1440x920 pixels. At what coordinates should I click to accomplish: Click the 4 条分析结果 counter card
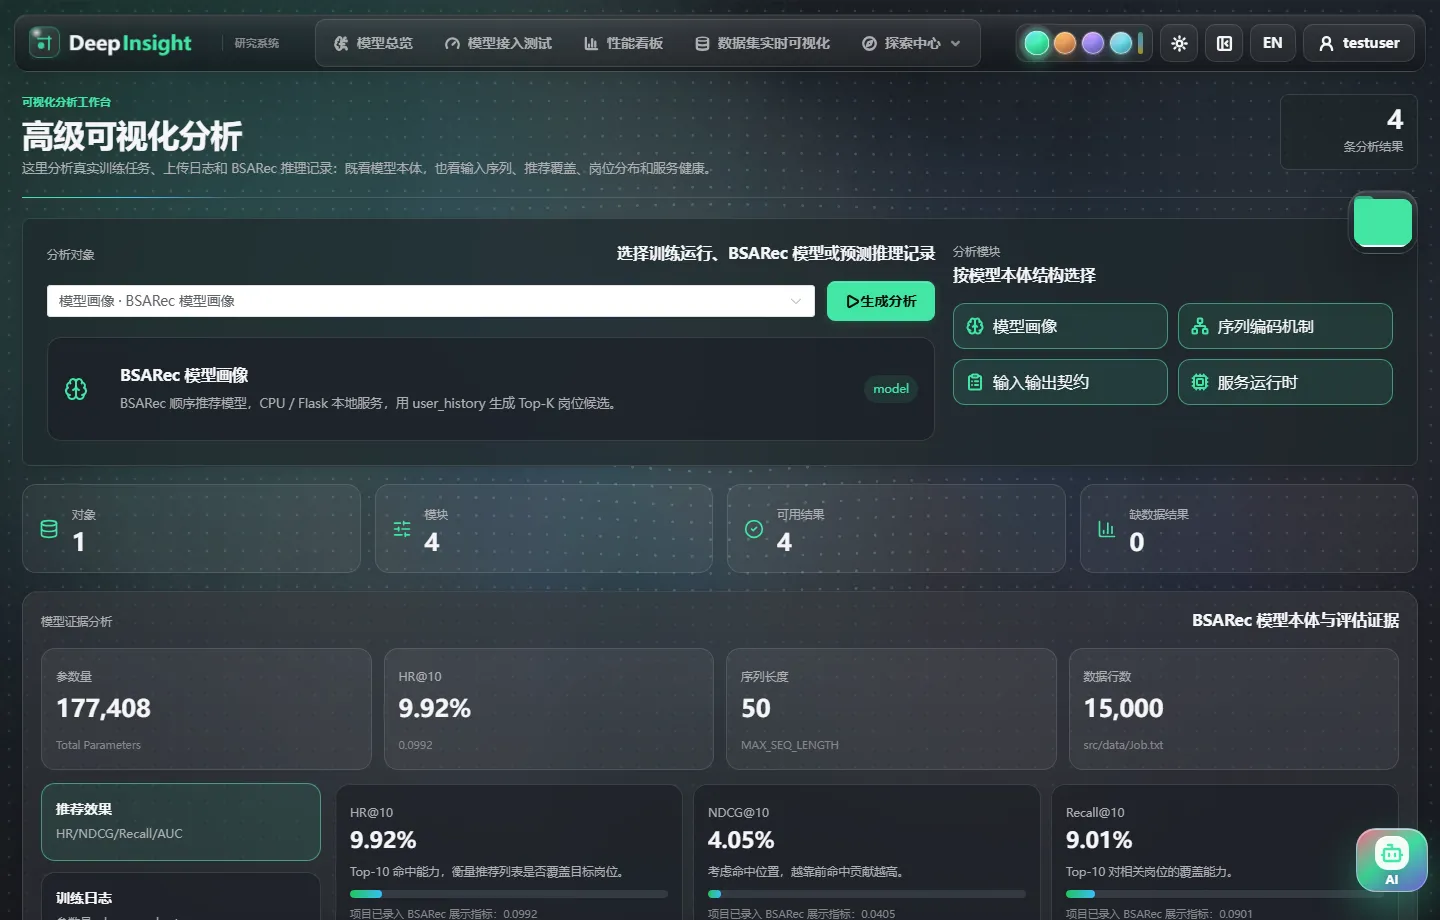pos(1348,132)
